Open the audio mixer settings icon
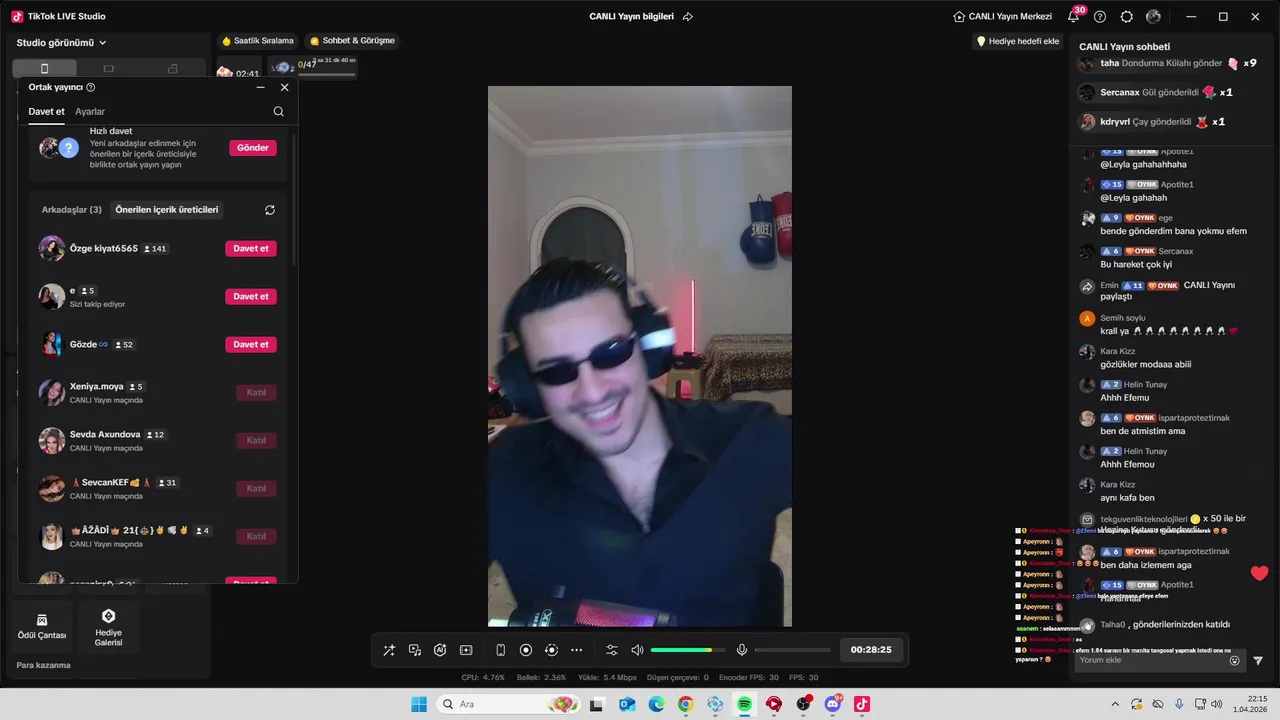Image resolution: width=1280 pixels, height=720 pixels. pos(612,650)
